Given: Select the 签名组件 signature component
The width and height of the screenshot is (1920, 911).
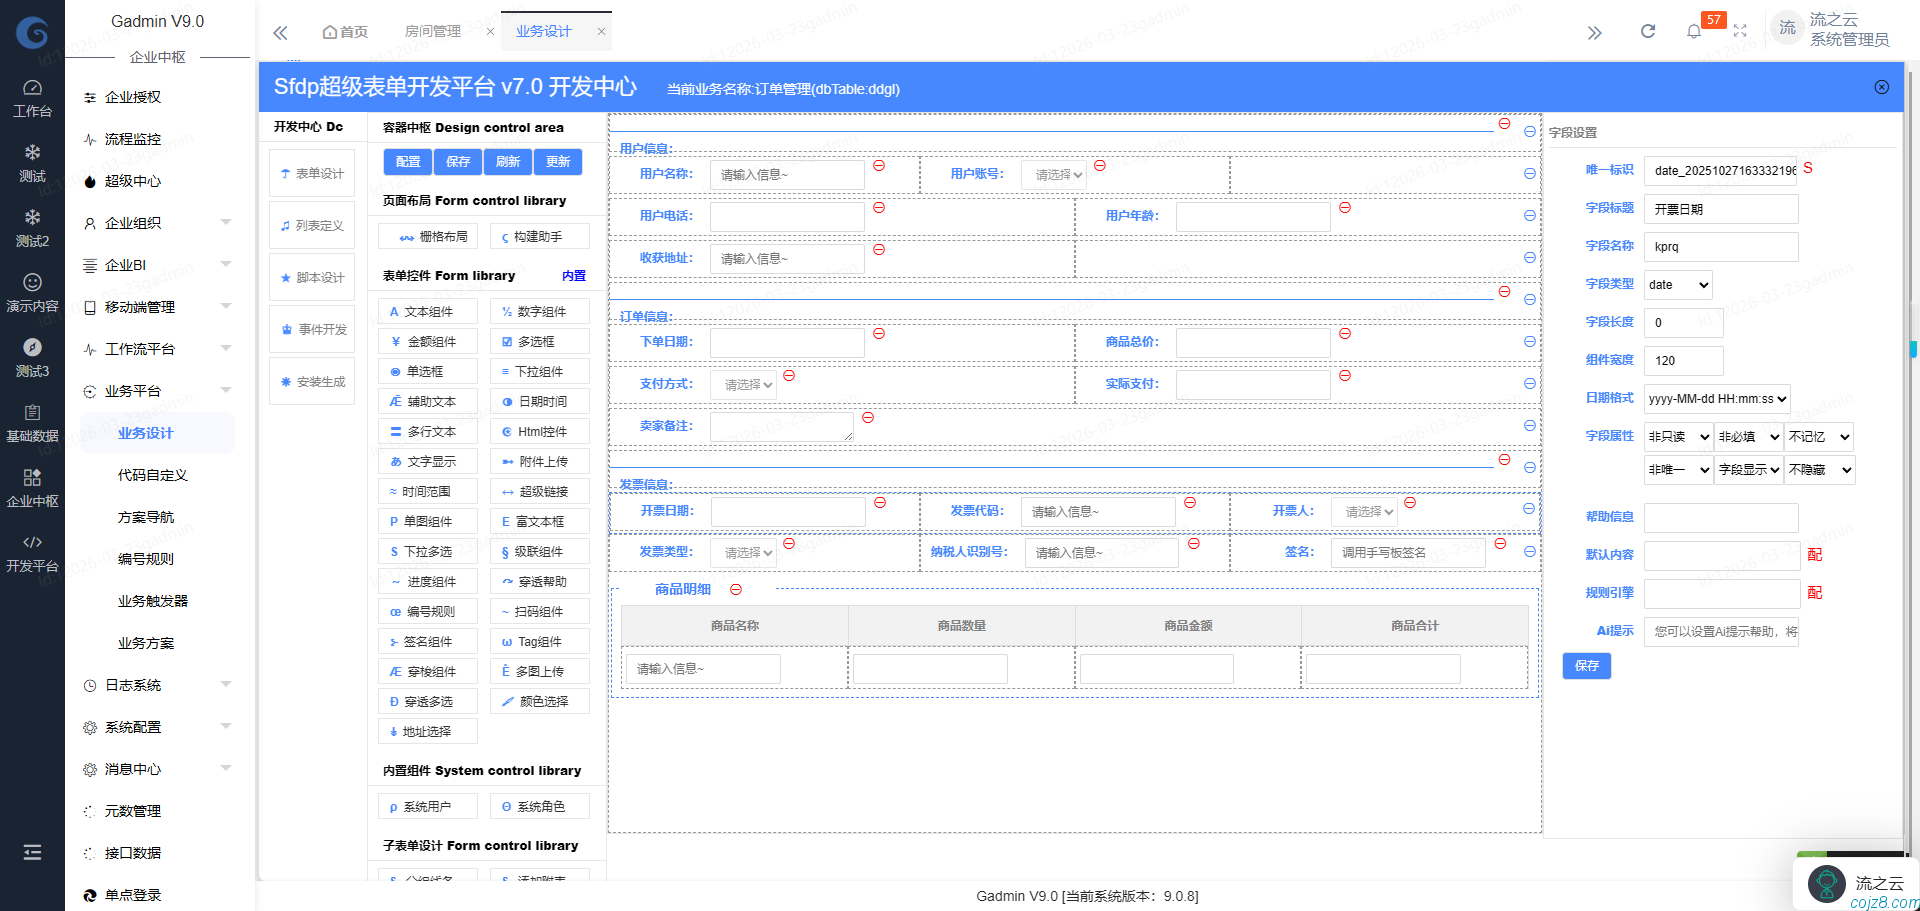Looking at the screenshot, I should [427, 641].
